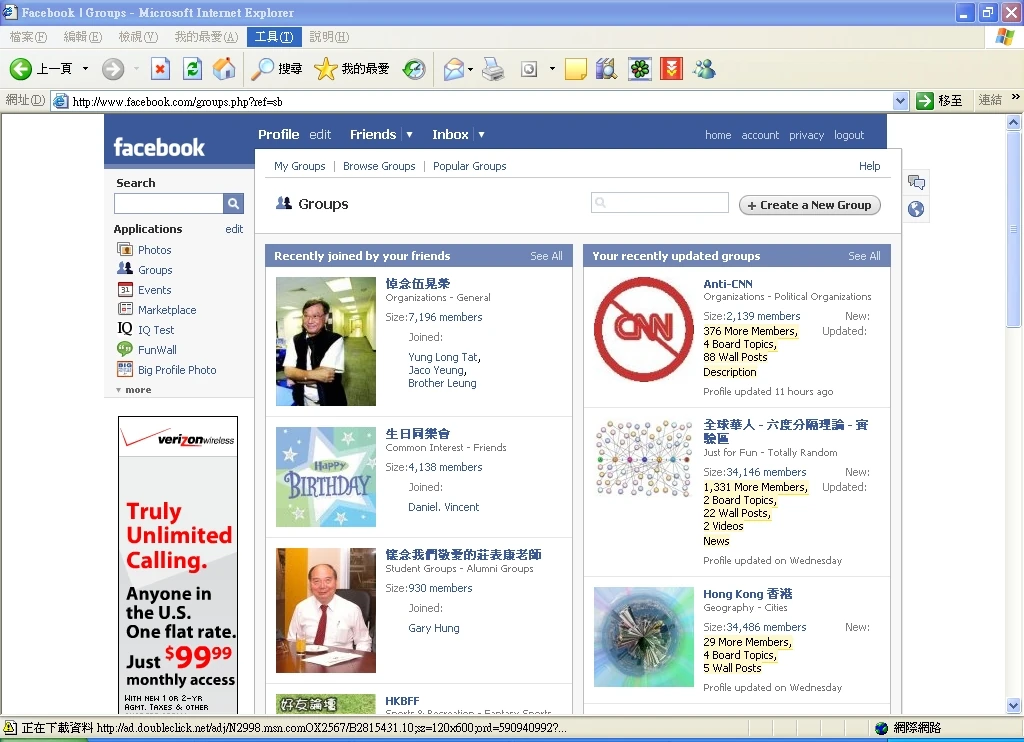Open the Mail icon dropdown arrow
Image resolution: width=1024 pixels, height=742 pixels.
(x=470, y=69)
